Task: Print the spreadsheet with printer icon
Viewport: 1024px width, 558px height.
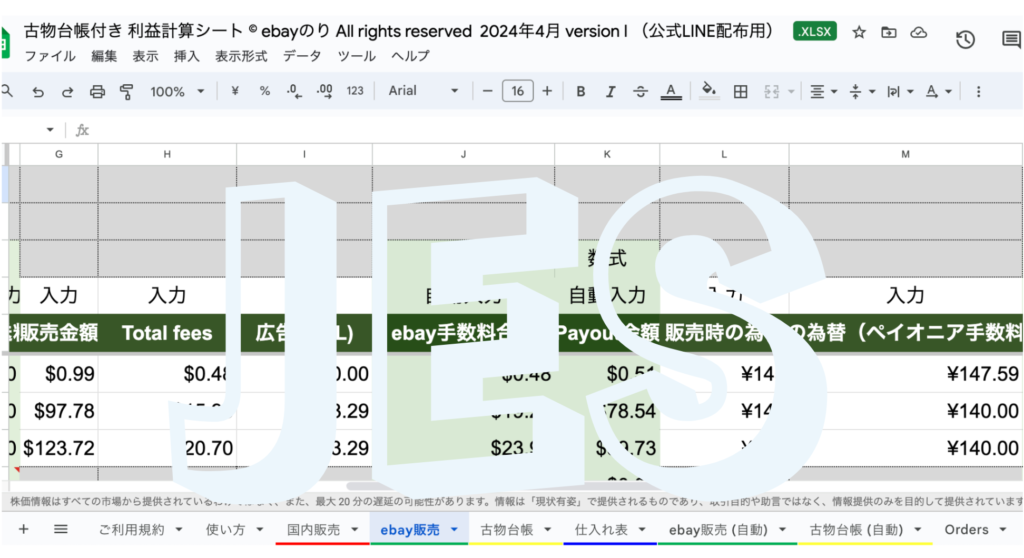Action: click(97, 91)
